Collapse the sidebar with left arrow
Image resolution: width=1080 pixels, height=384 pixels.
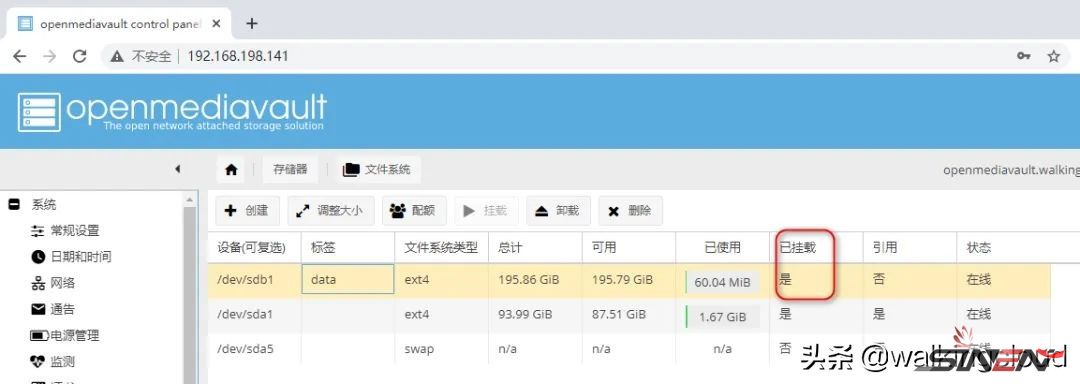[x=178, y=169]
